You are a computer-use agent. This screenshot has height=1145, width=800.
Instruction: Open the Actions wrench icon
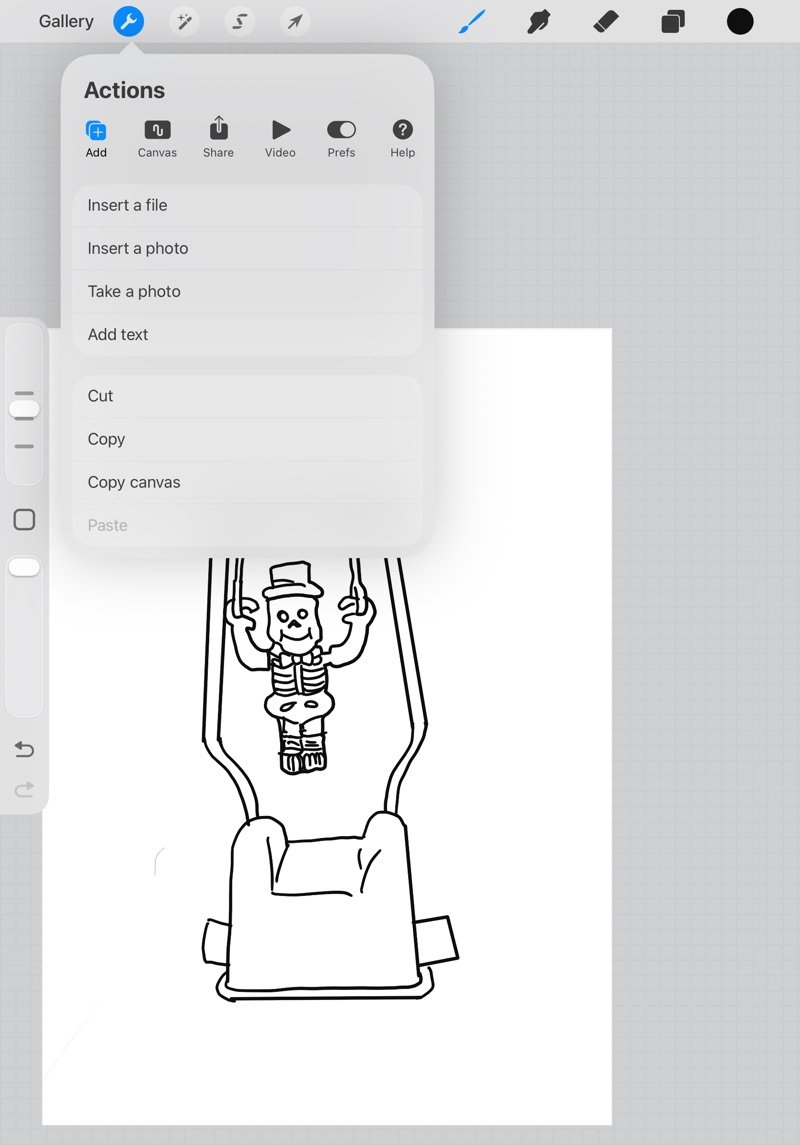[x=128, y=22]
